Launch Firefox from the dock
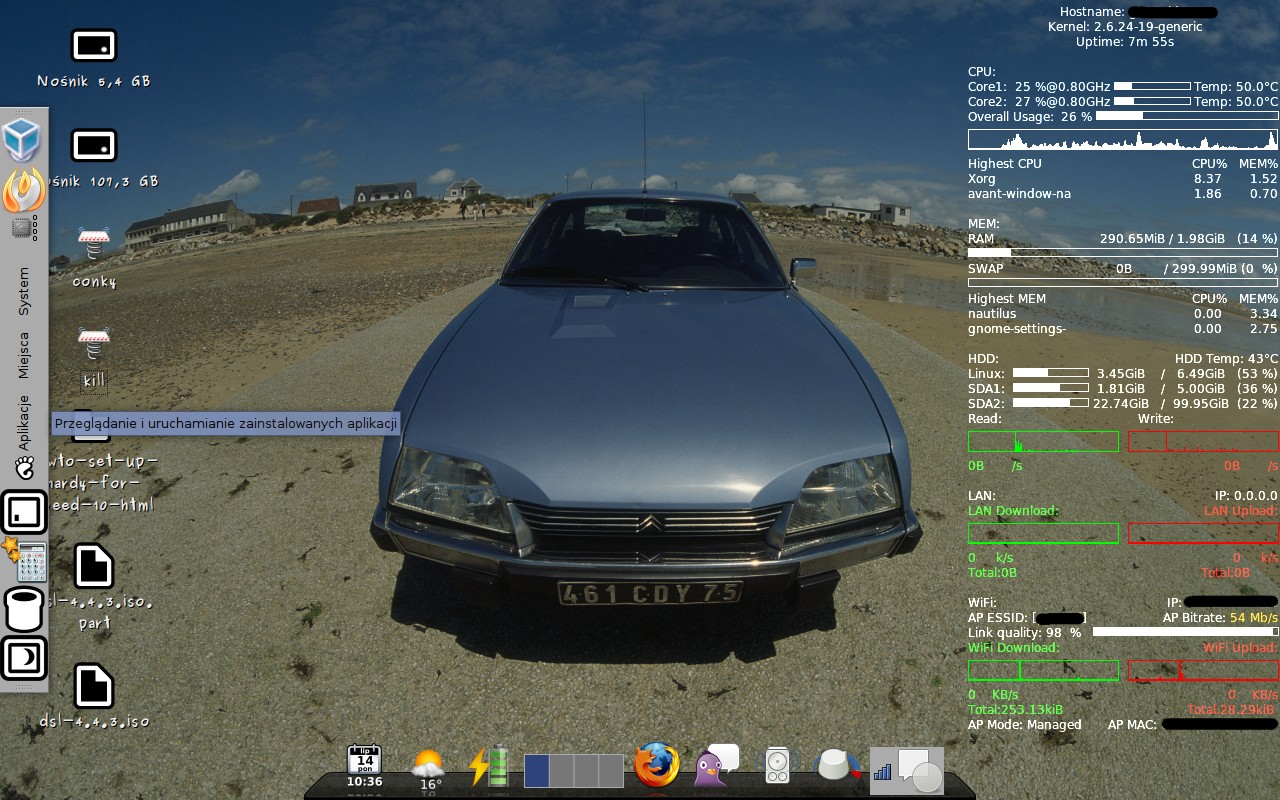 pos(657,765)
